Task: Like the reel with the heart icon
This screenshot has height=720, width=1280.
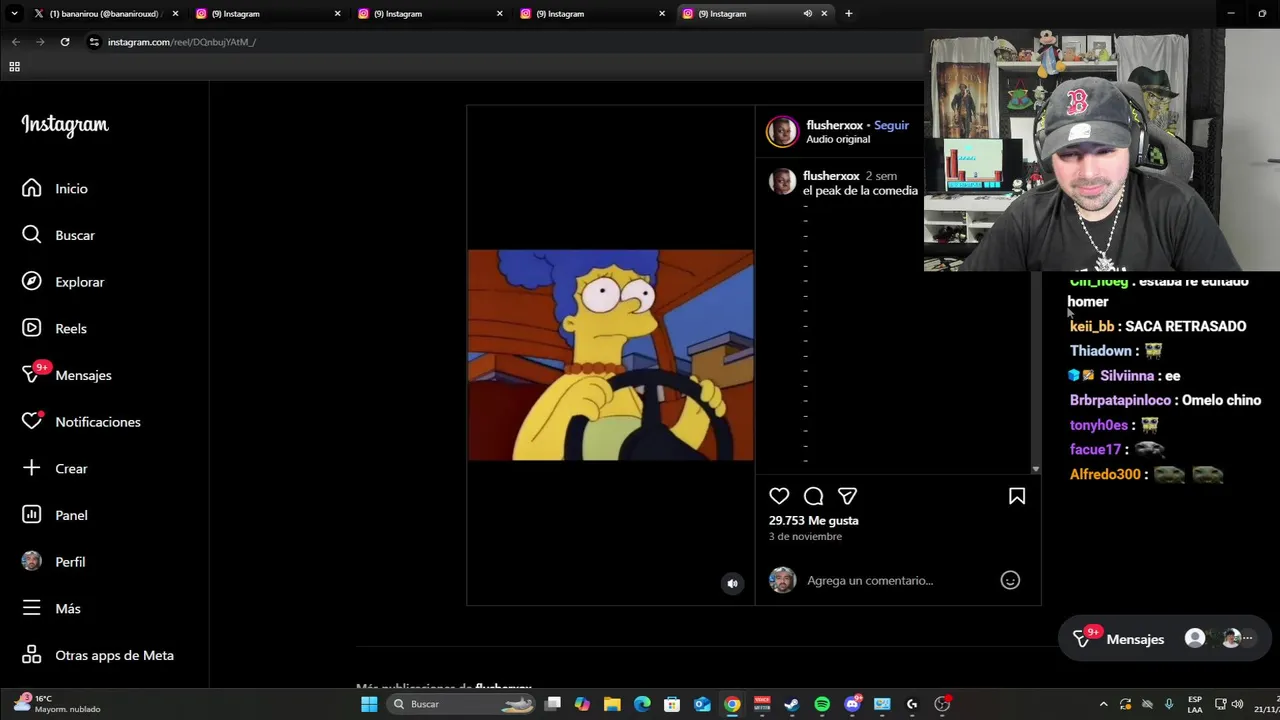Action: [x=779, y=496]
